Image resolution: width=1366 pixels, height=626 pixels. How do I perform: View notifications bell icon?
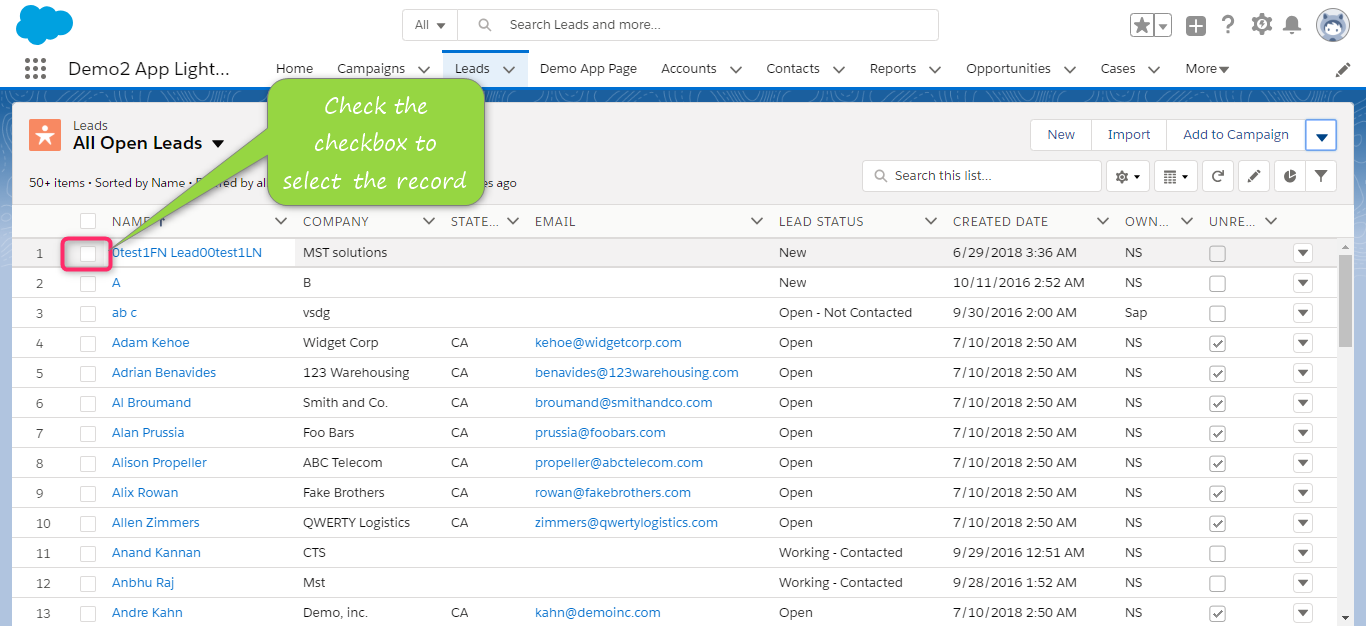[1292, 25]
